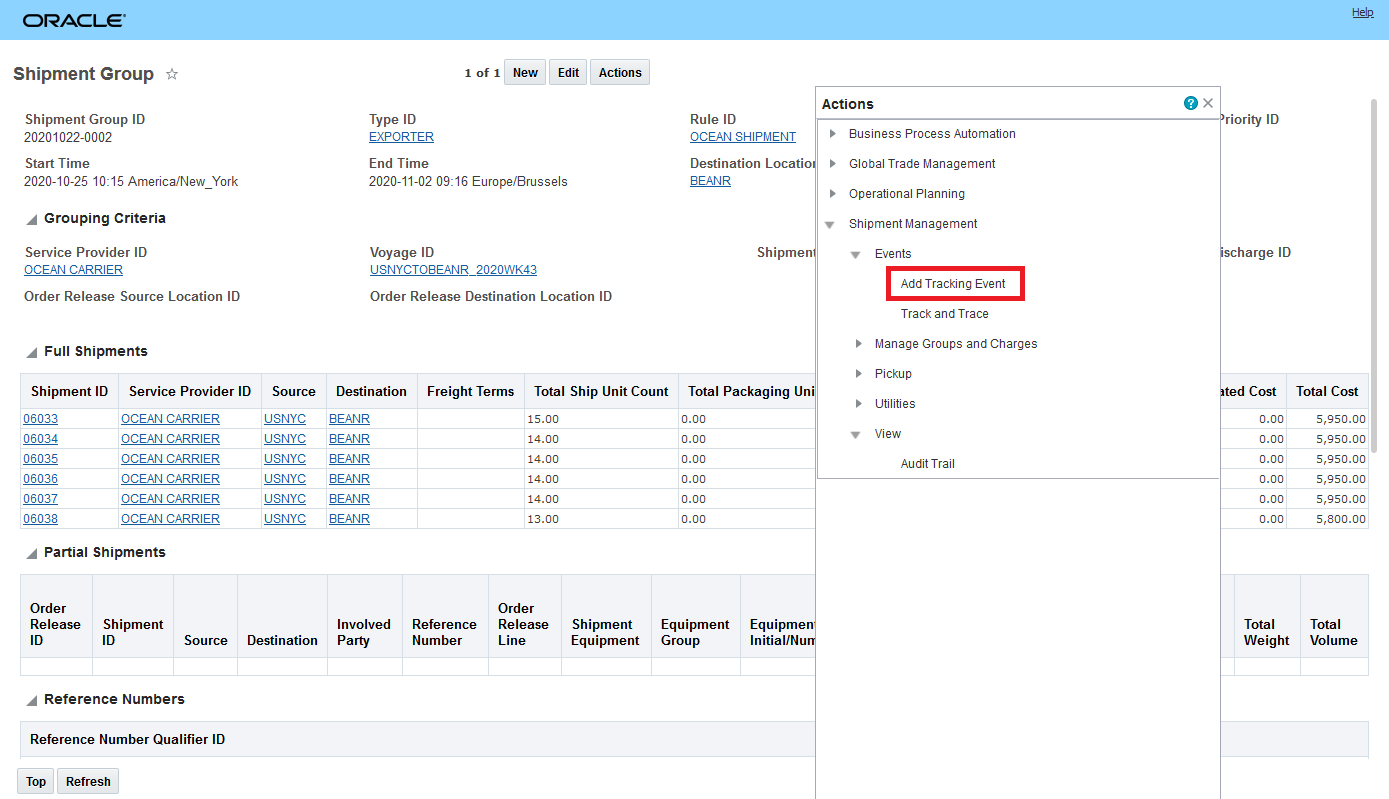Click the Edit button
This screenshot has width=1389, height=799.
pos(568,73)
